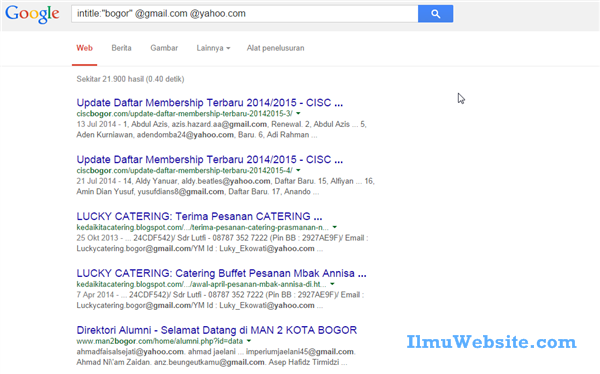This screenshot has height=374, width=600.
Task: Click snippet text 'yusufdians8@gmail.com'
Action: point(181,192)
